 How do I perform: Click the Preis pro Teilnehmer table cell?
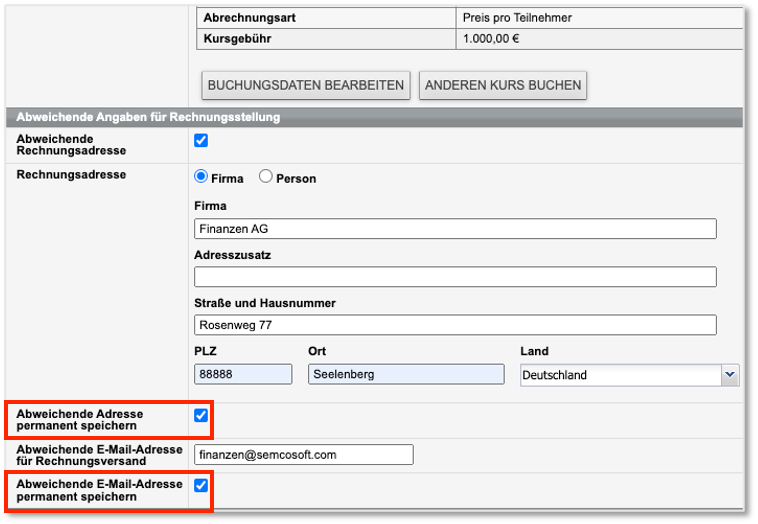pos(517,17)
